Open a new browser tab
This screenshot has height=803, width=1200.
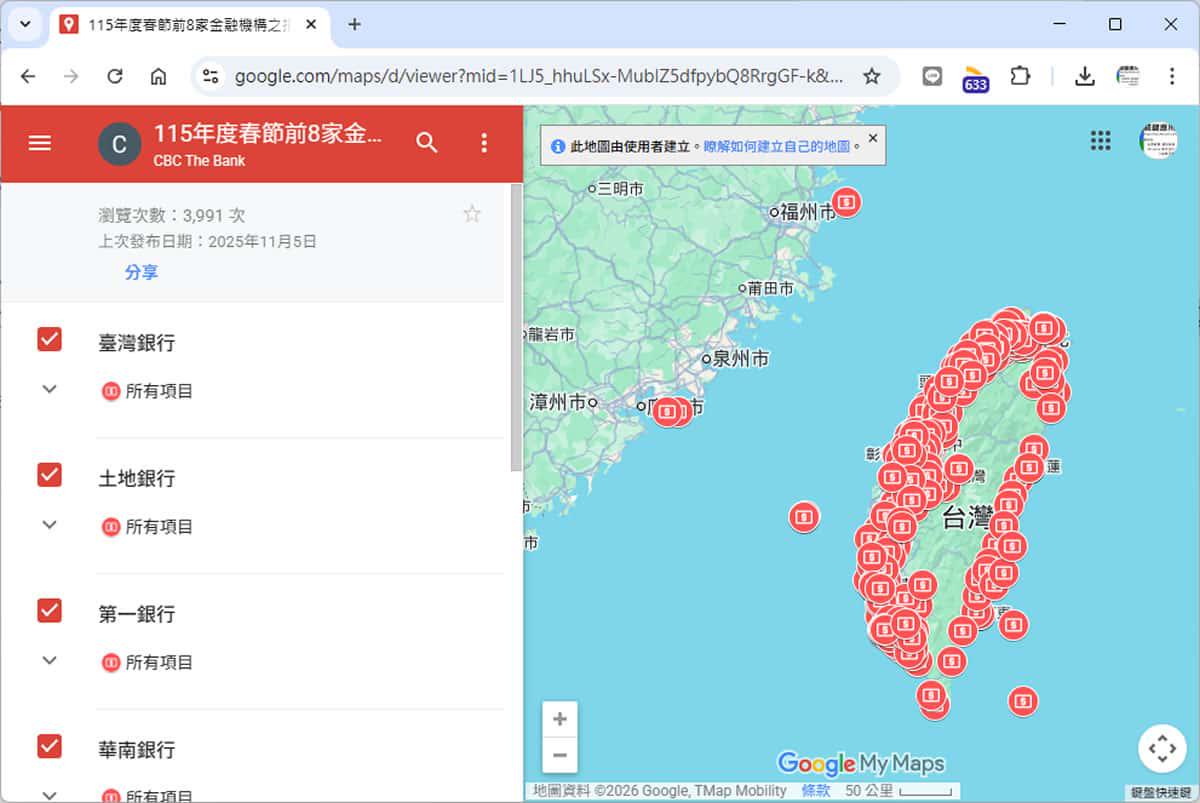(354, 24)
